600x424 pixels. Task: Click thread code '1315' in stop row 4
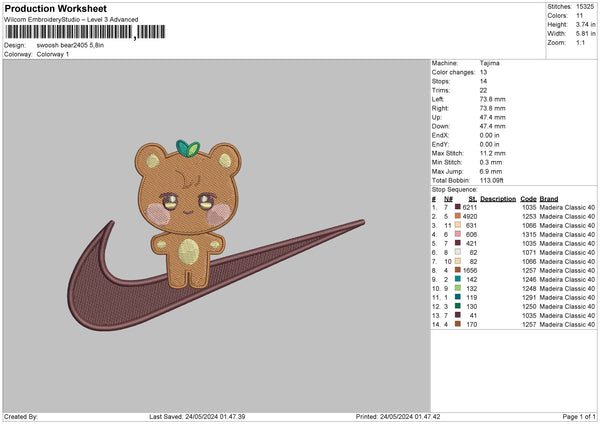click(x=529, y=234)
